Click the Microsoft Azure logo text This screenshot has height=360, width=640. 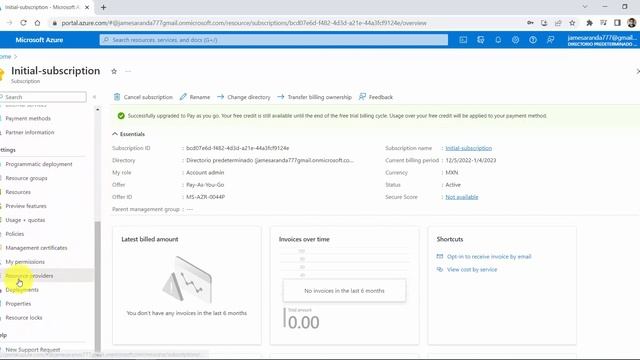39,40
